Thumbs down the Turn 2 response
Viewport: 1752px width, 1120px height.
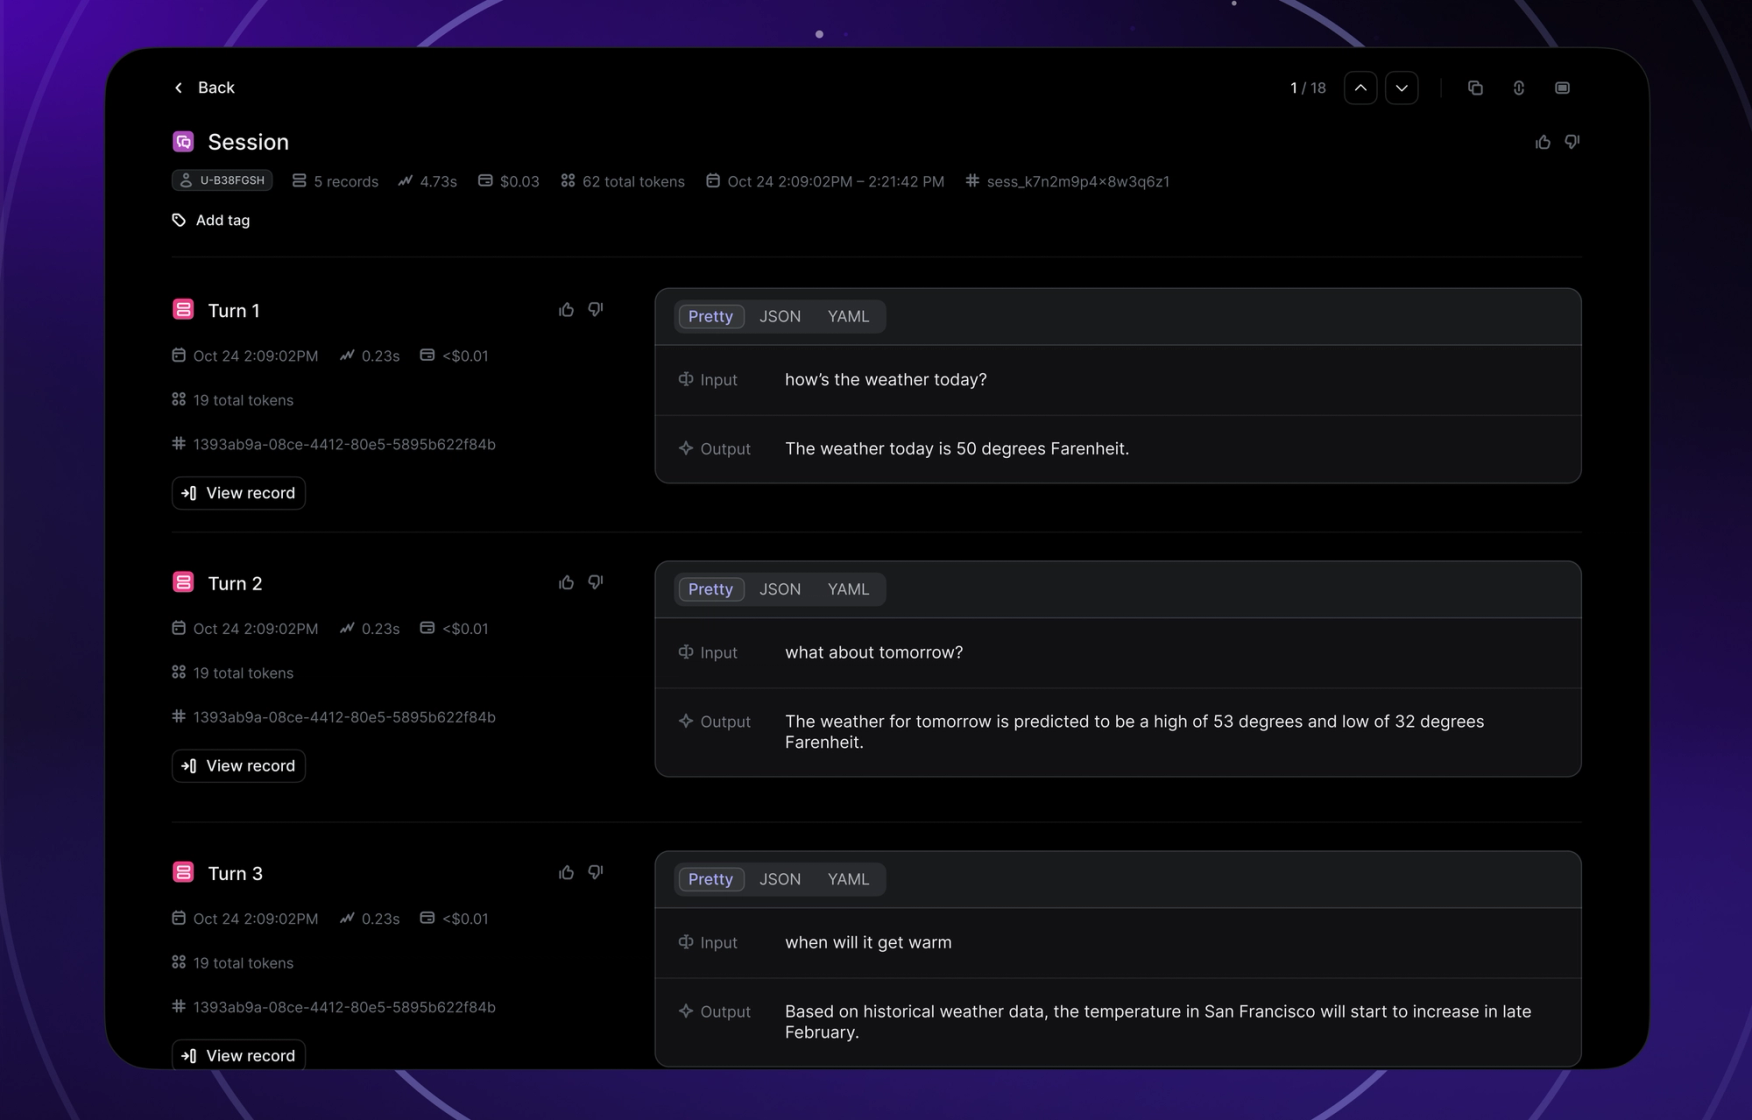595,581
